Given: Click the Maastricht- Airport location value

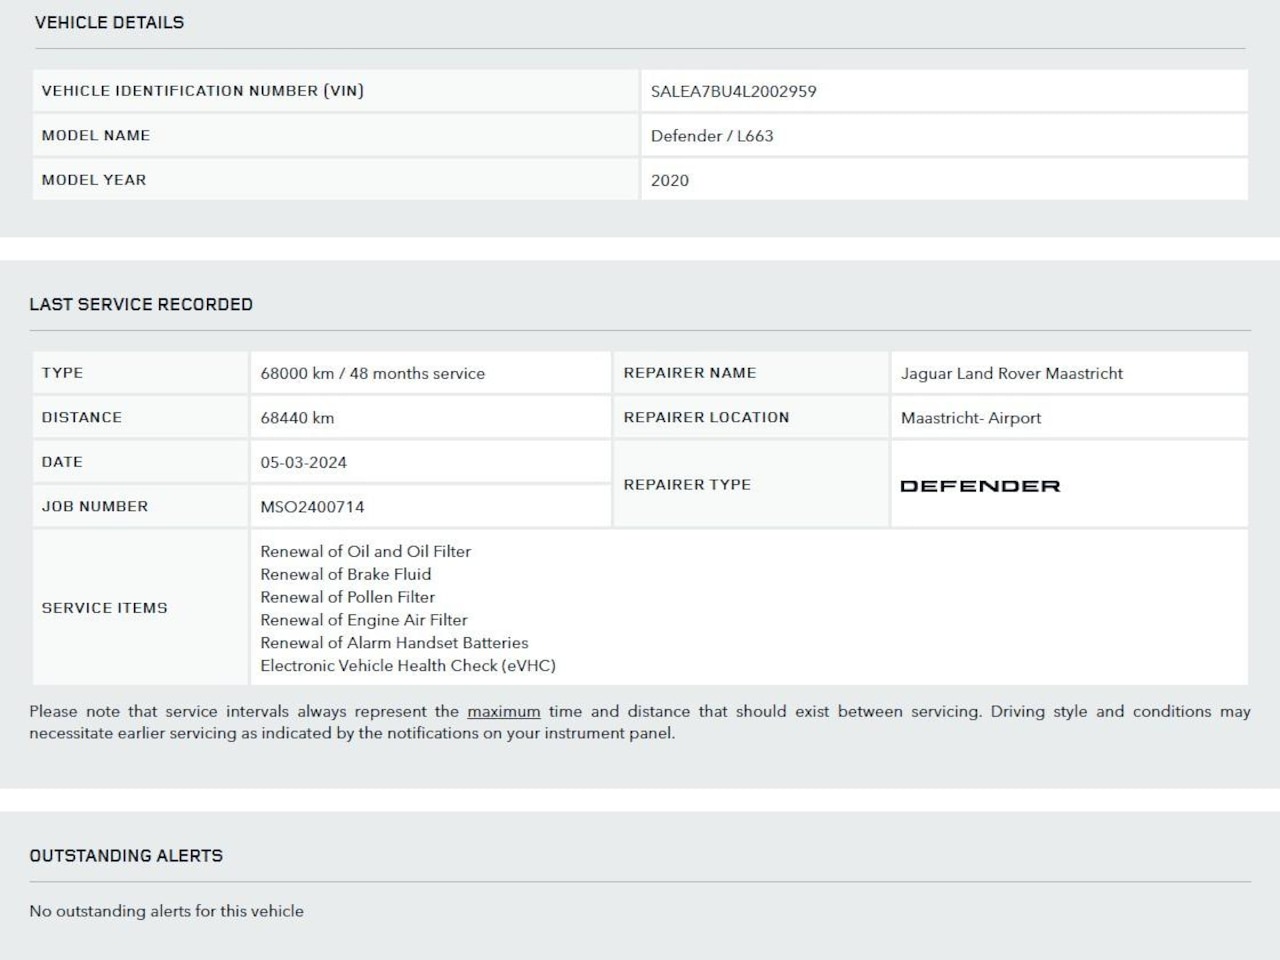Looking at the screenshot, I should (970, 418).
